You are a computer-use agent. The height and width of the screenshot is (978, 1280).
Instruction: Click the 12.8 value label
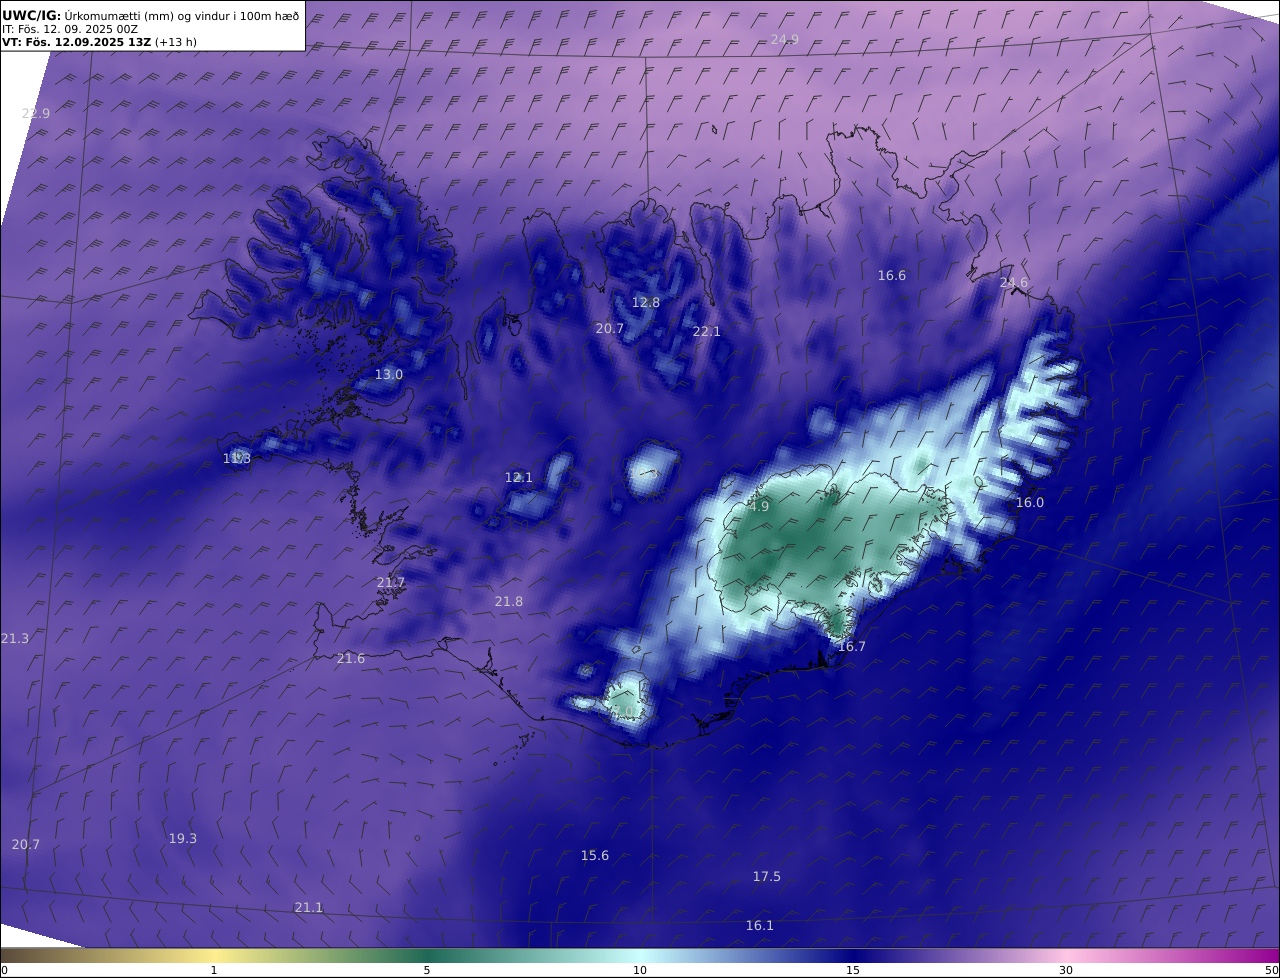point(646,302)
